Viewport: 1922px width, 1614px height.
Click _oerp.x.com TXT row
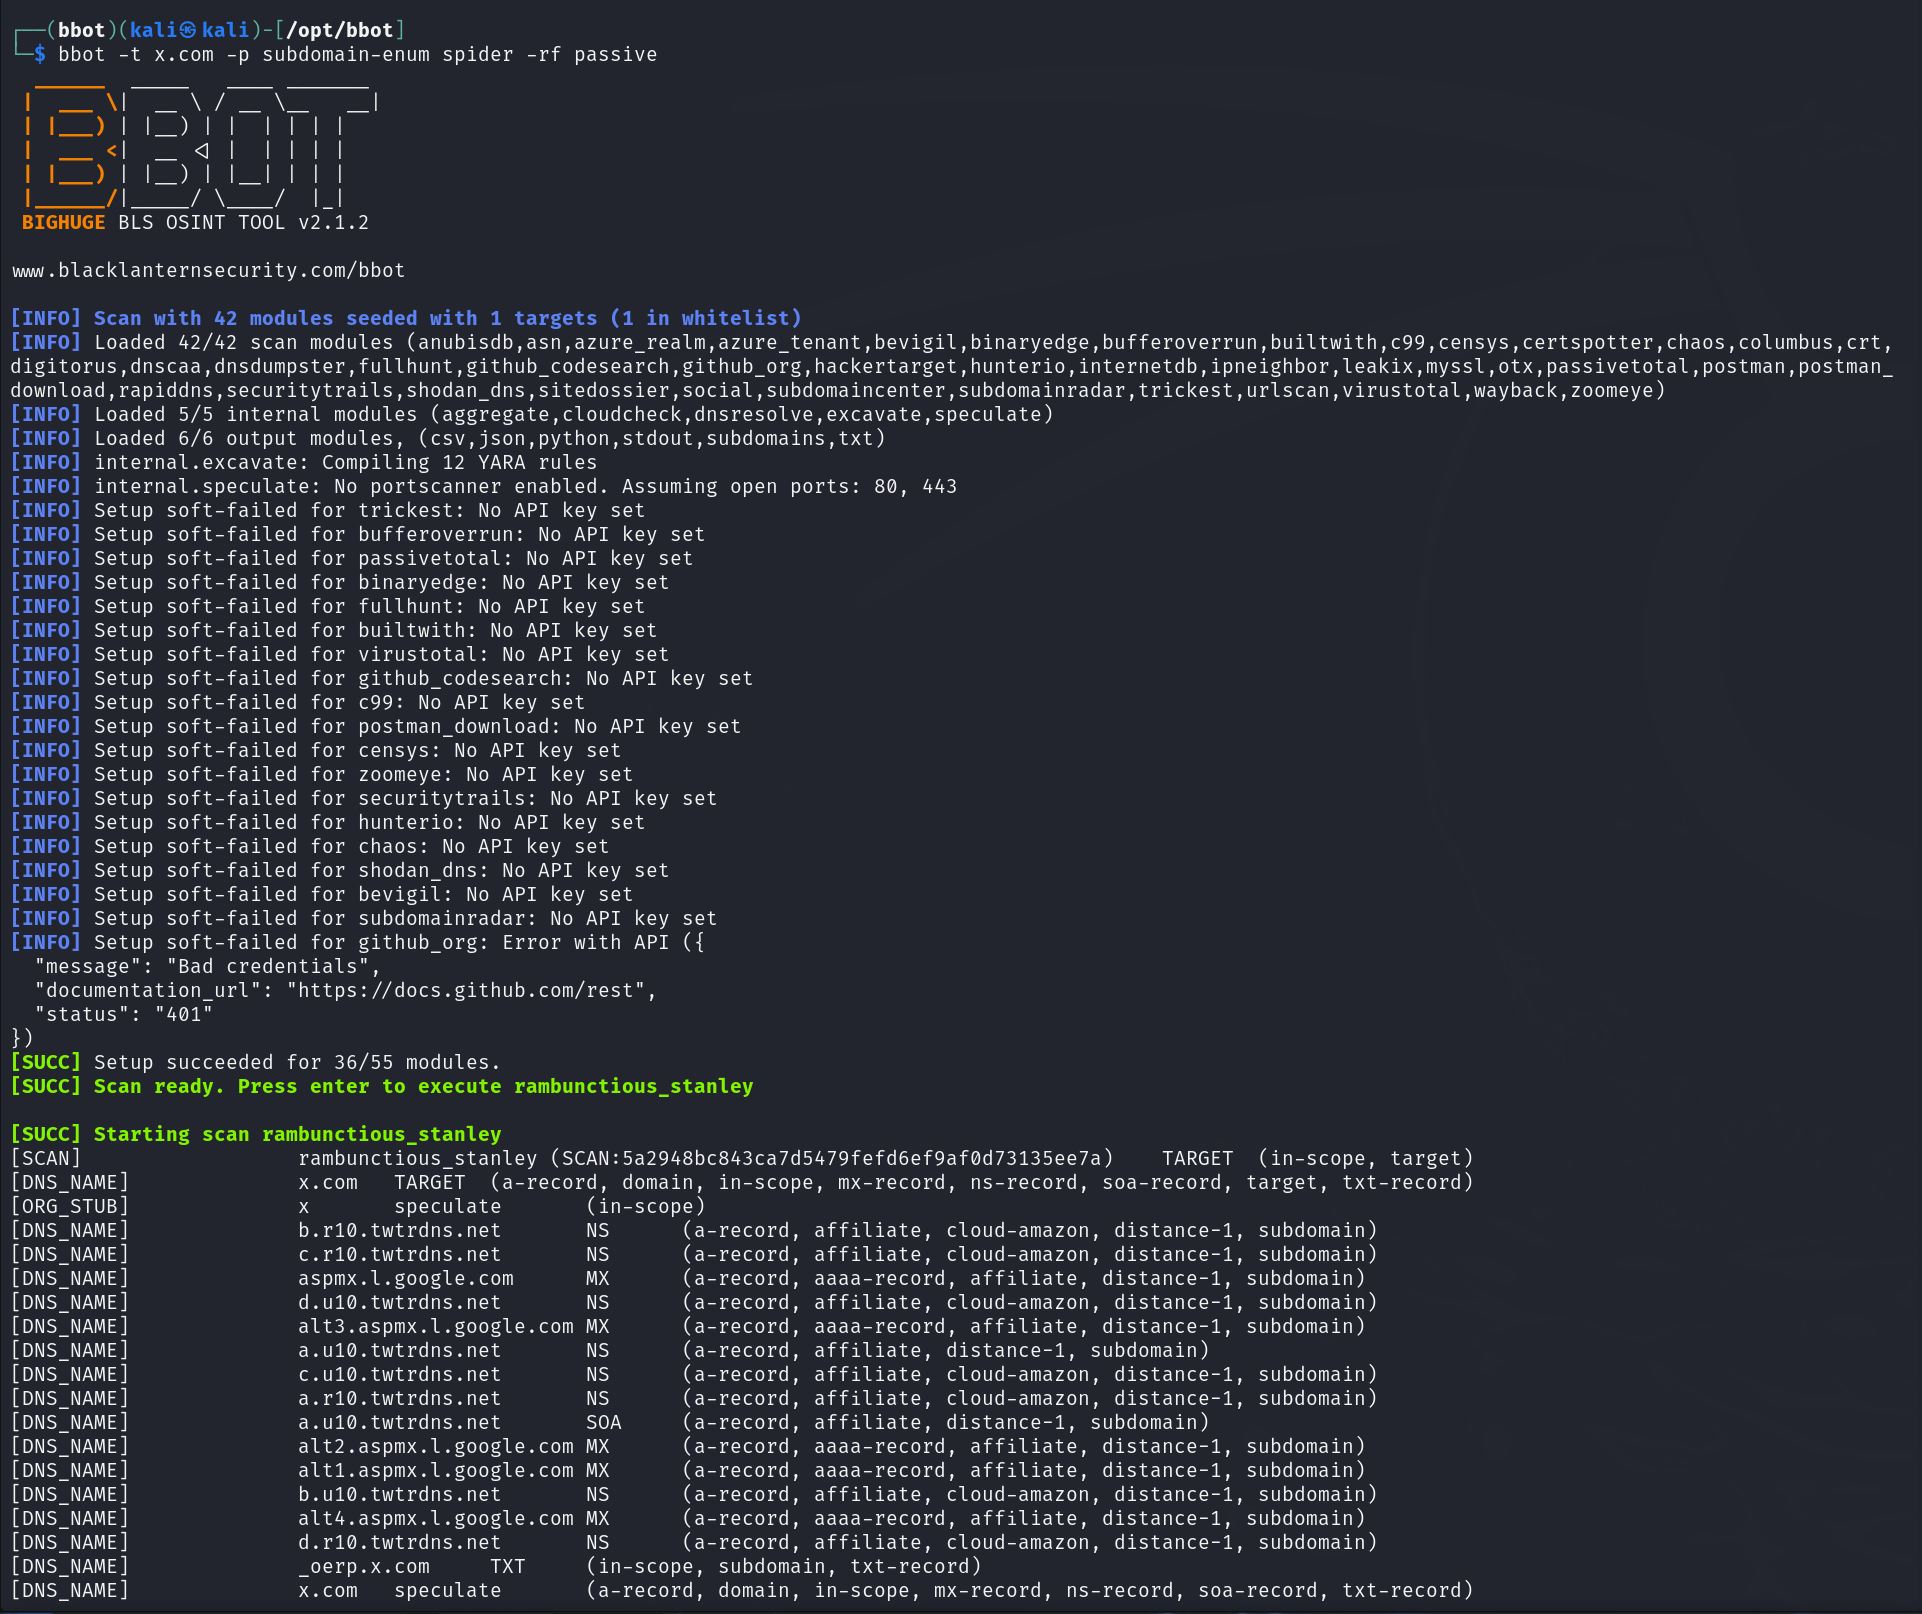click(x=496, y=1566)
